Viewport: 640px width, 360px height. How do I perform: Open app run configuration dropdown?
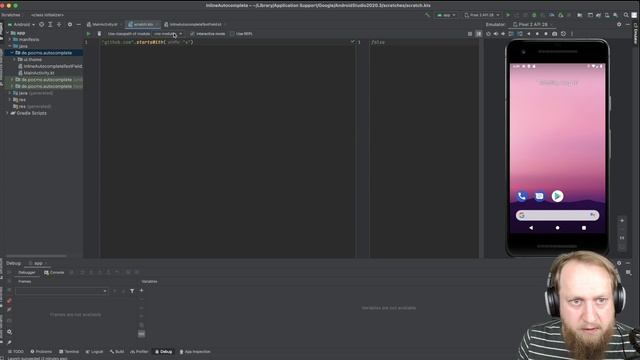pos(447,15)
